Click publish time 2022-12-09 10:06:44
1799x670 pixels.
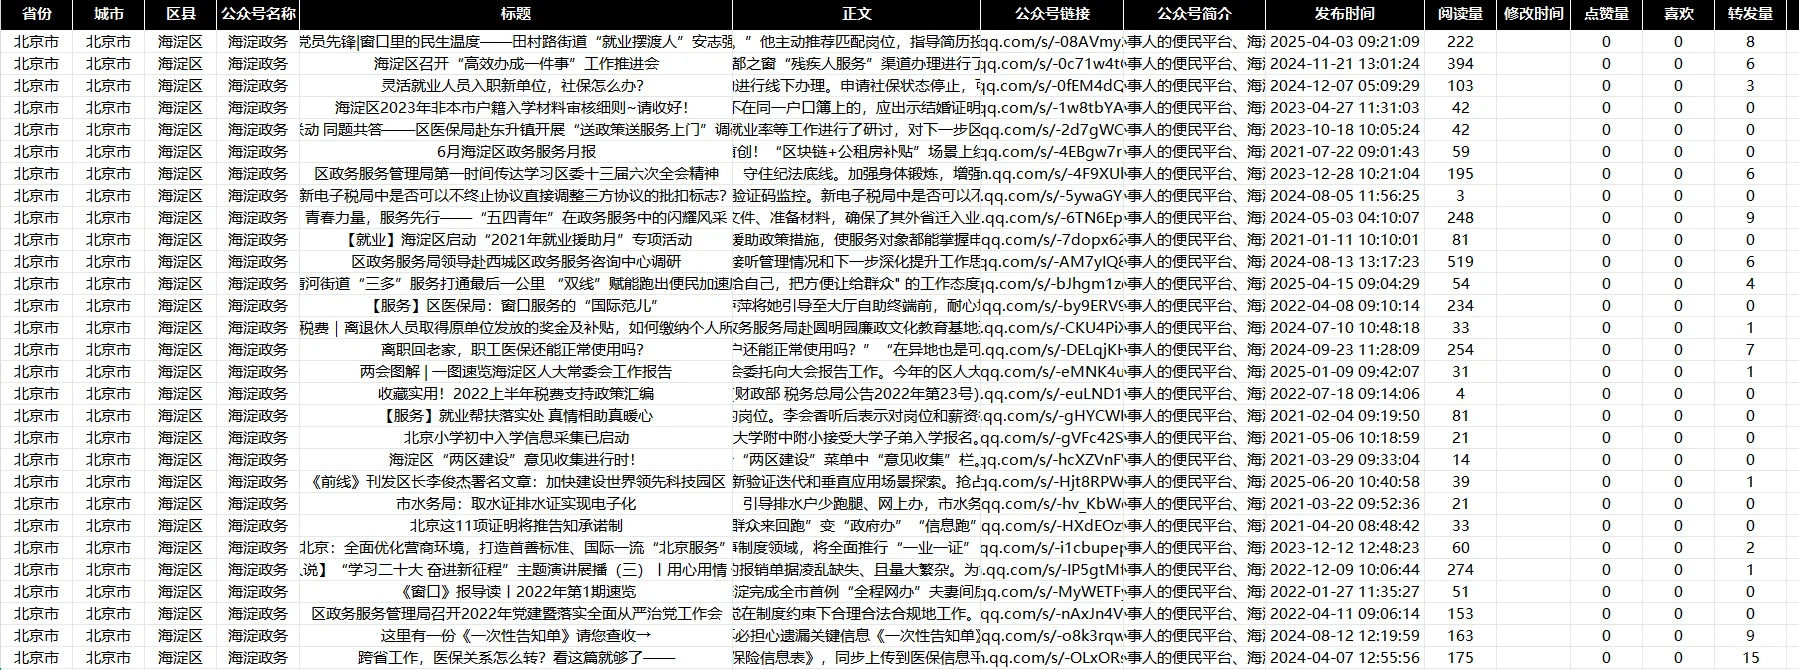pyautogui.click(x=1345, y=569)
